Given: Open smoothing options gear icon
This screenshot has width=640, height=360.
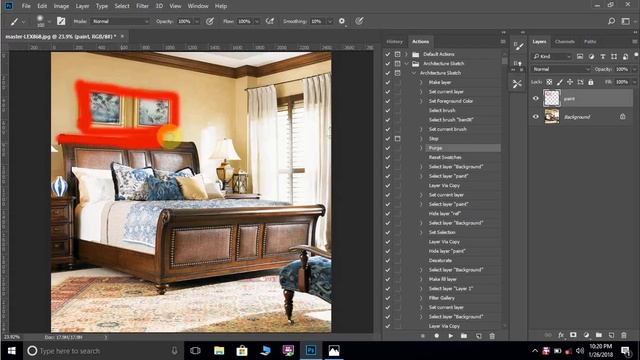Looking at the screenshot, I should click(x=342, y=21).
